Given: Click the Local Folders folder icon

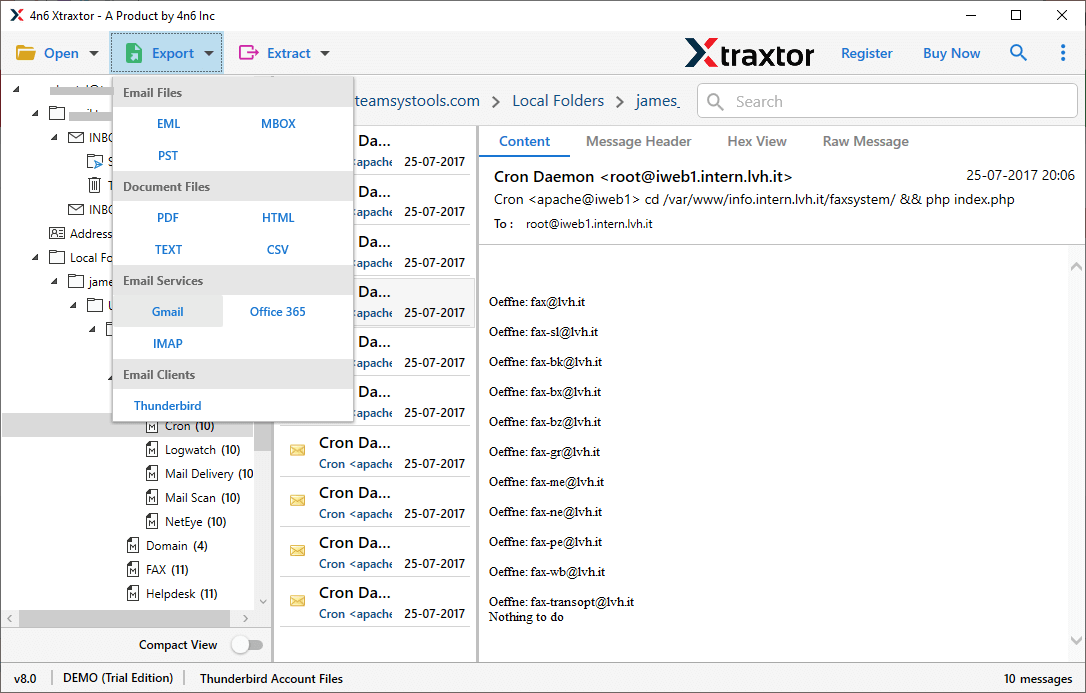Looking at the screenshot, I should tap(57, 258).
